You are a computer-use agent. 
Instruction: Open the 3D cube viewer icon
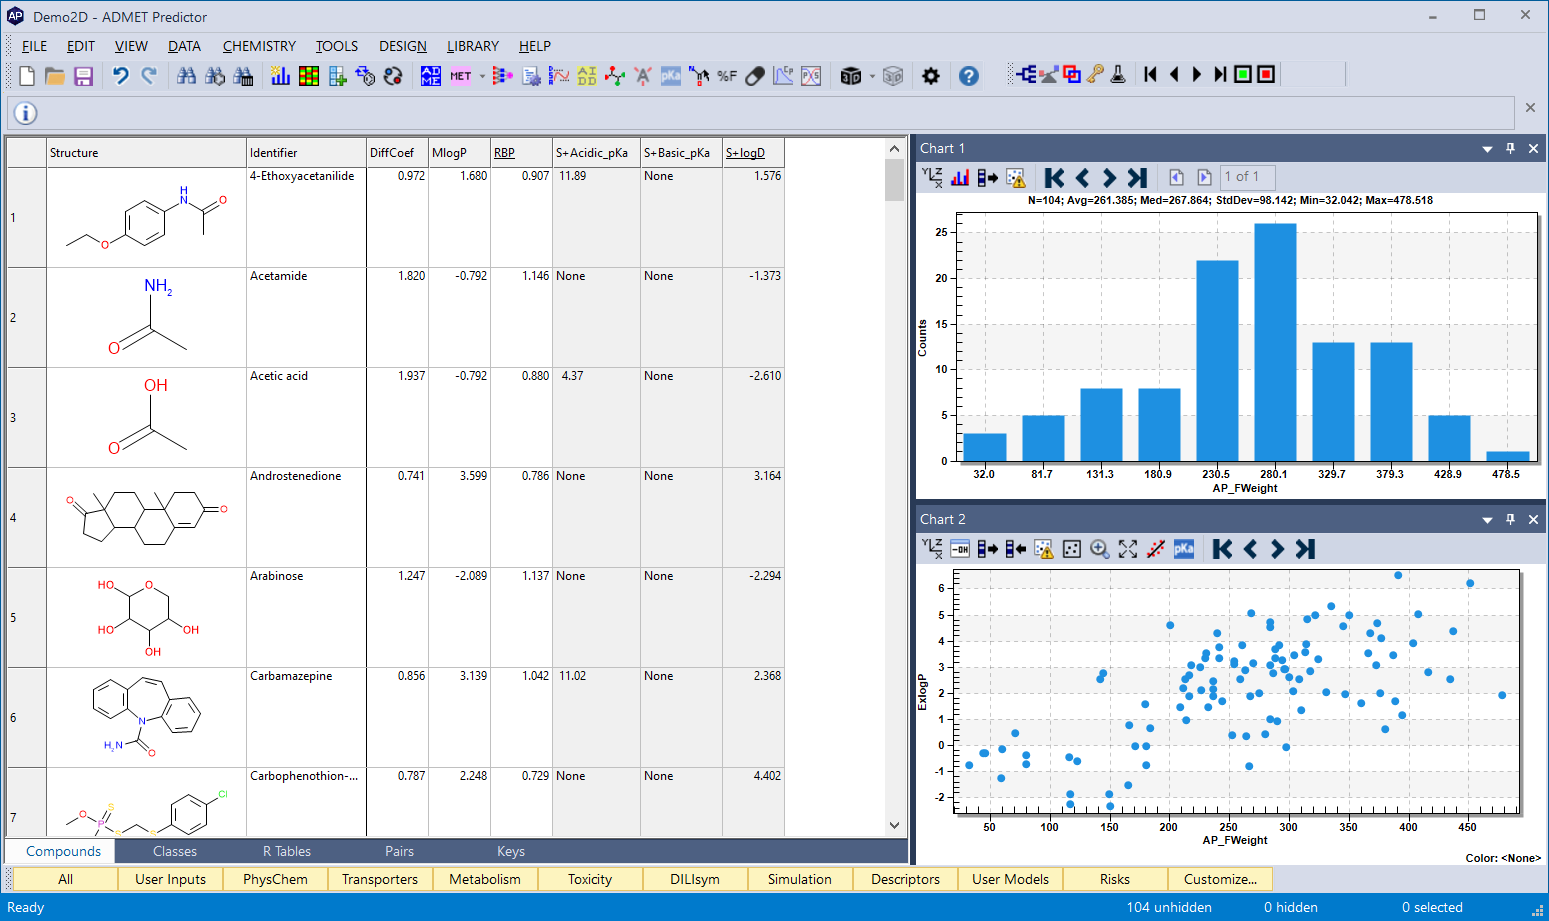tap(851, 76)
